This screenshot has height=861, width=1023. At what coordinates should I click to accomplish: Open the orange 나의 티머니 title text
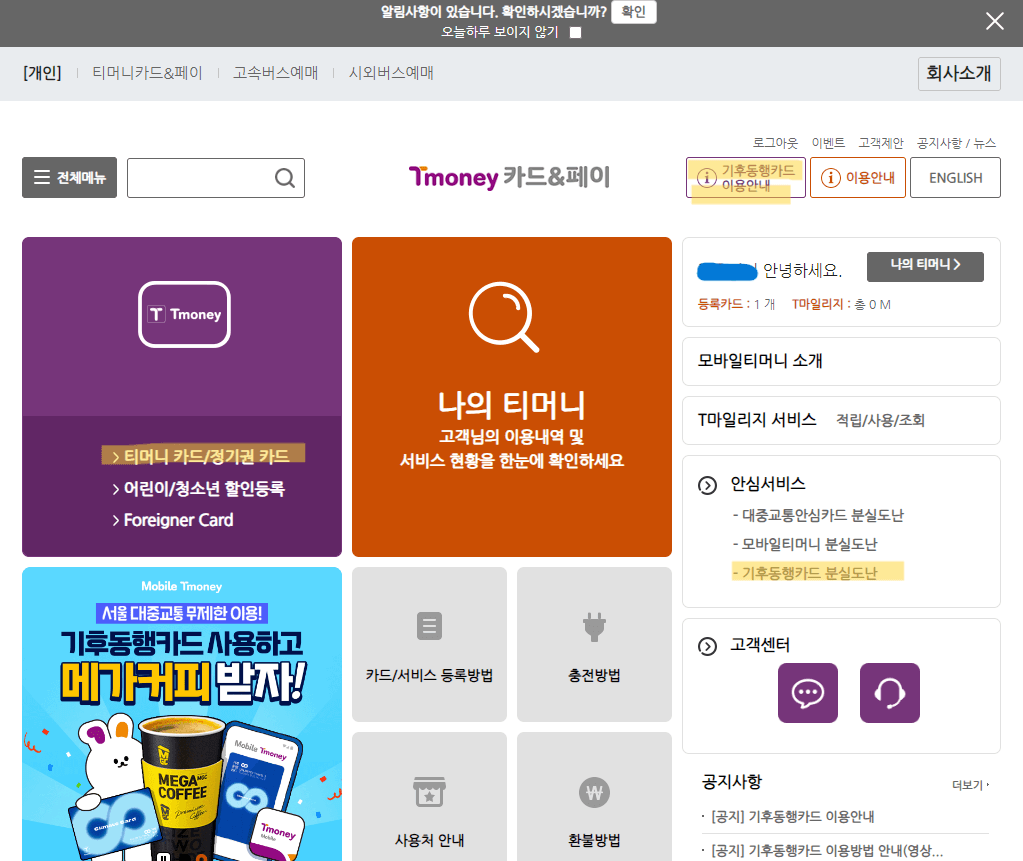pos(512,405)
